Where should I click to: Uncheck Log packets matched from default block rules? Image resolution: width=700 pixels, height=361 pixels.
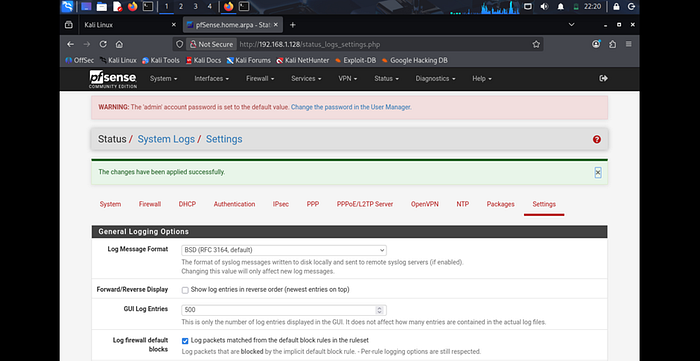tap(185, 340)
